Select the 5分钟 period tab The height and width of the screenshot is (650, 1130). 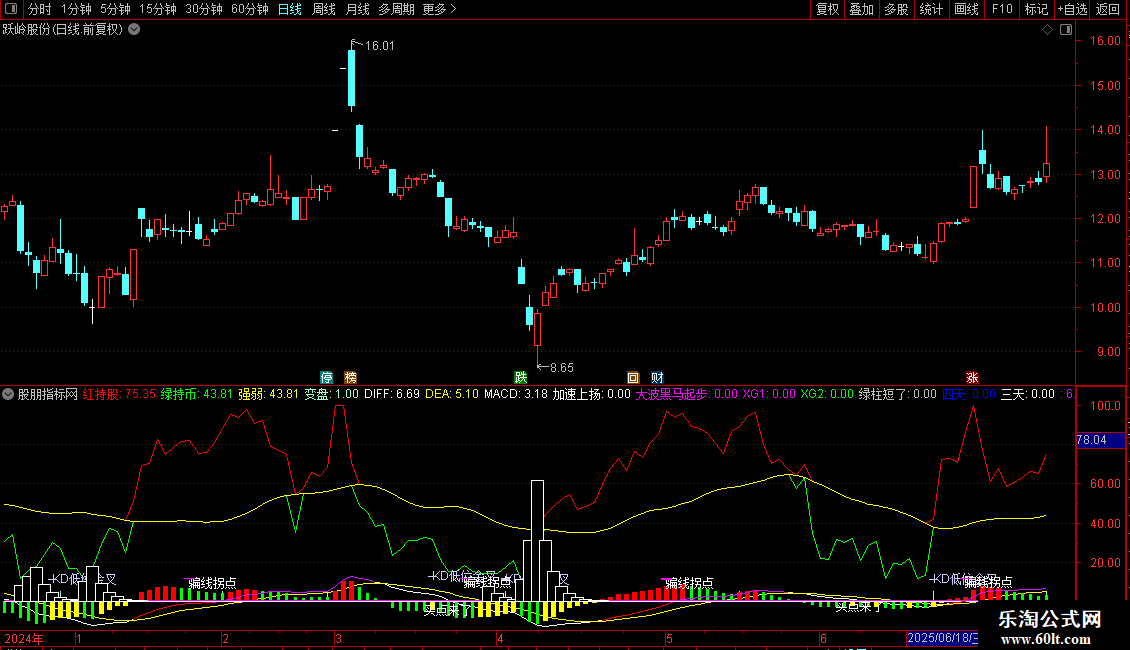pyautogui.click(x=115, y=9)
